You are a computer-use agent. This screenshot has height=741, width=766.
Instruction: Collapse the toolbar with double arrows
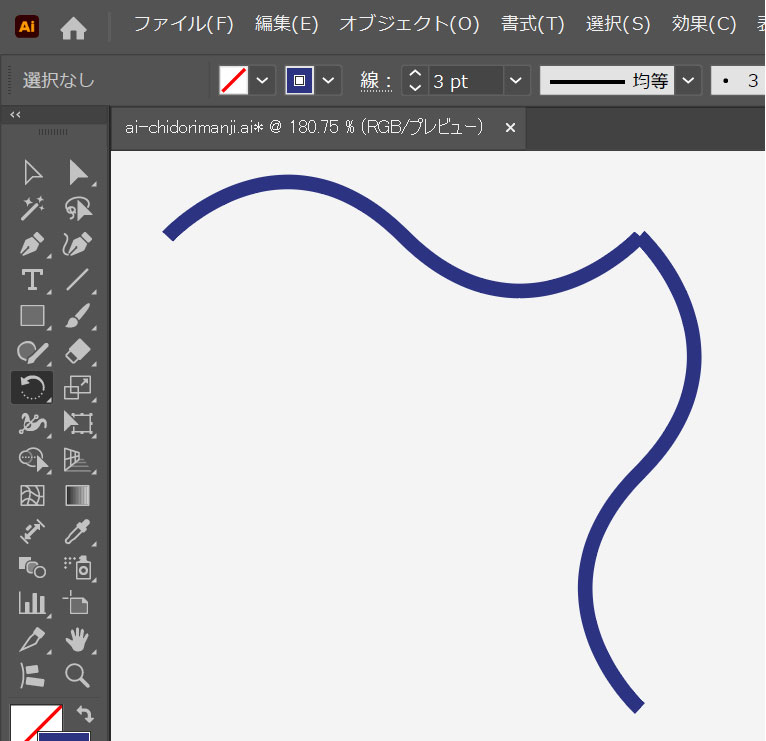pyautogui.click(x=15, y=115)
